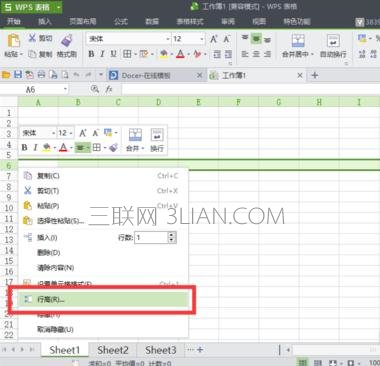The height and width of the screenshot is (366, 380).
Task: Click the decrease font A- in mini toolbar
Action: coord(96,133)
